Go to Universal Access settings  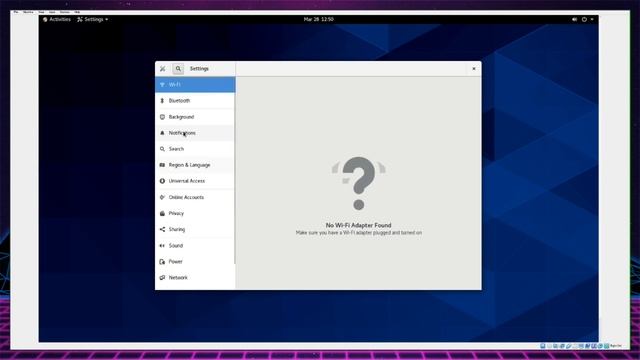coord(195,181)
